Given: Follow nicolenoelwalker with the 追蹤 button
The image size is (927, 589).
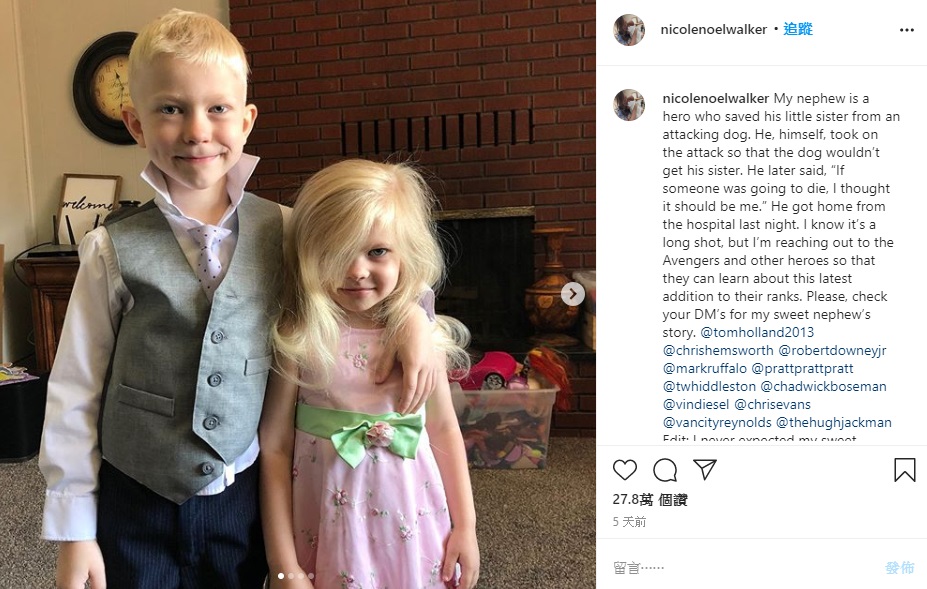Looking at the screenshot, I should click(x=798, y=29).
